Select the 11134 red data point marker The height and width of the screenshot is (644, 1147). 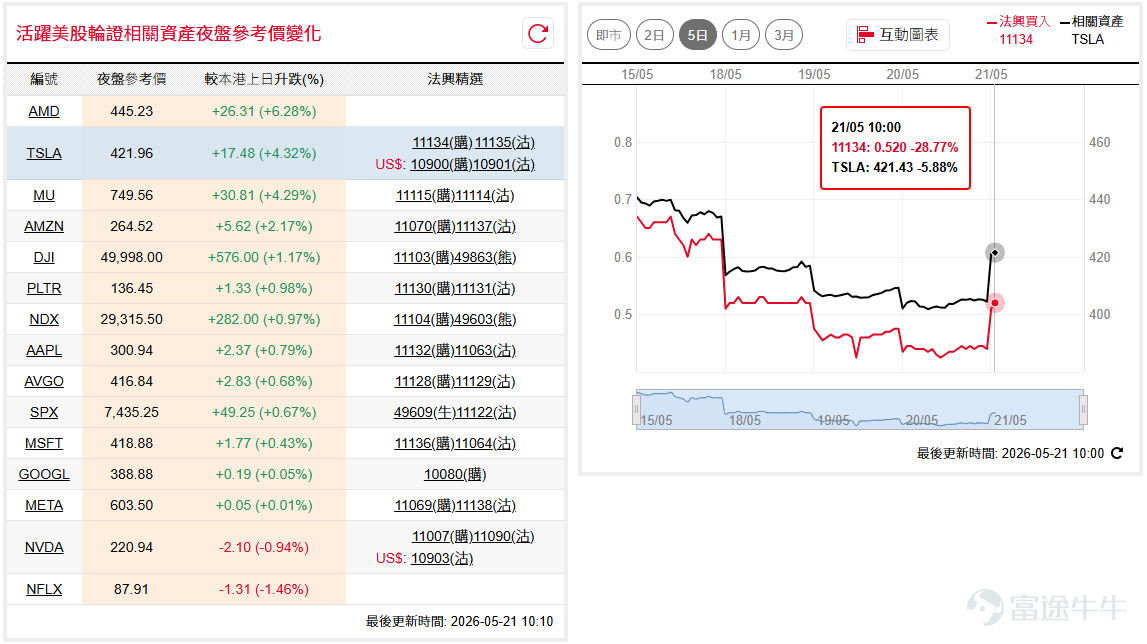point(995,303)
